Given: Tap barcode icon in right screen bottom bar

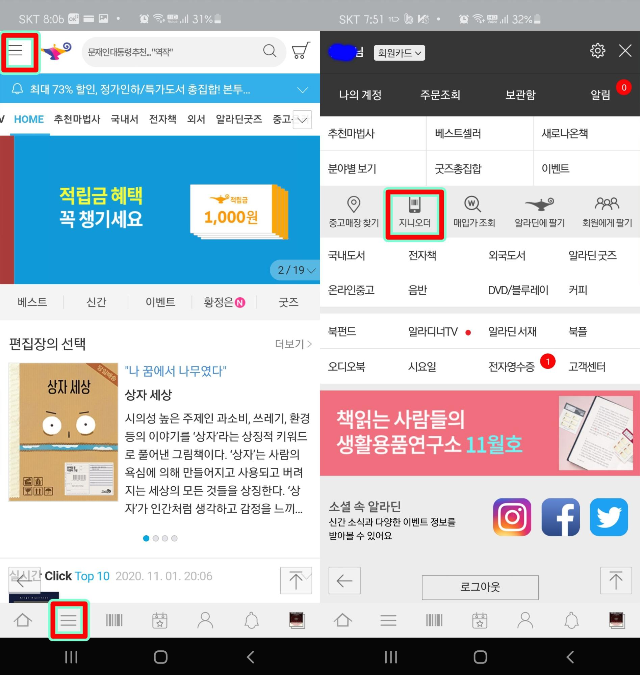Looking at the screenshot, I should pos(434,620).
